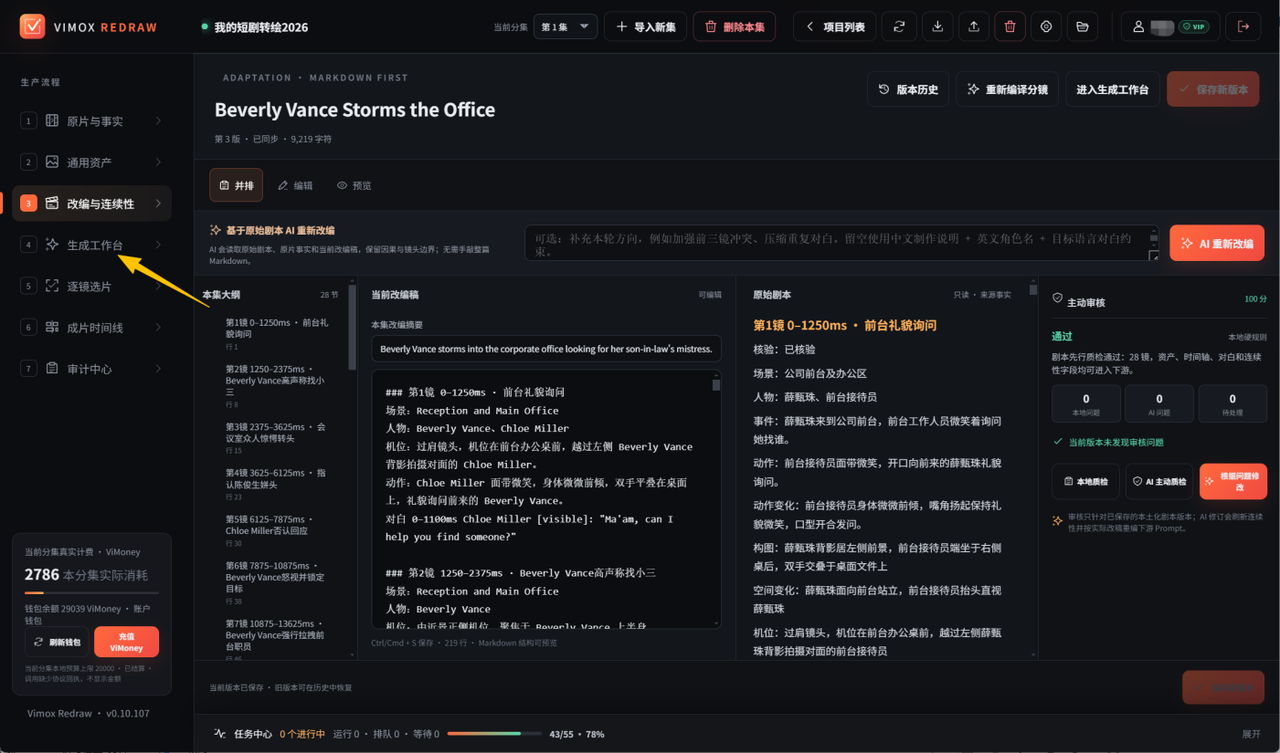The image size is (1280, 753).
Task: Click 根据问题修改 button
Action: tap(1233, 482)
